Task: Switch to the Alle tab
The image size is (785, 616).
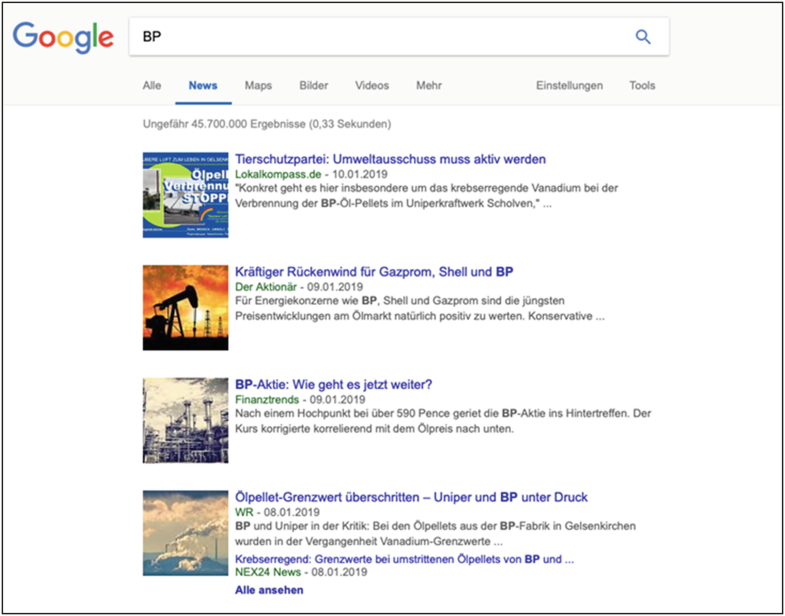Action: 152,86
